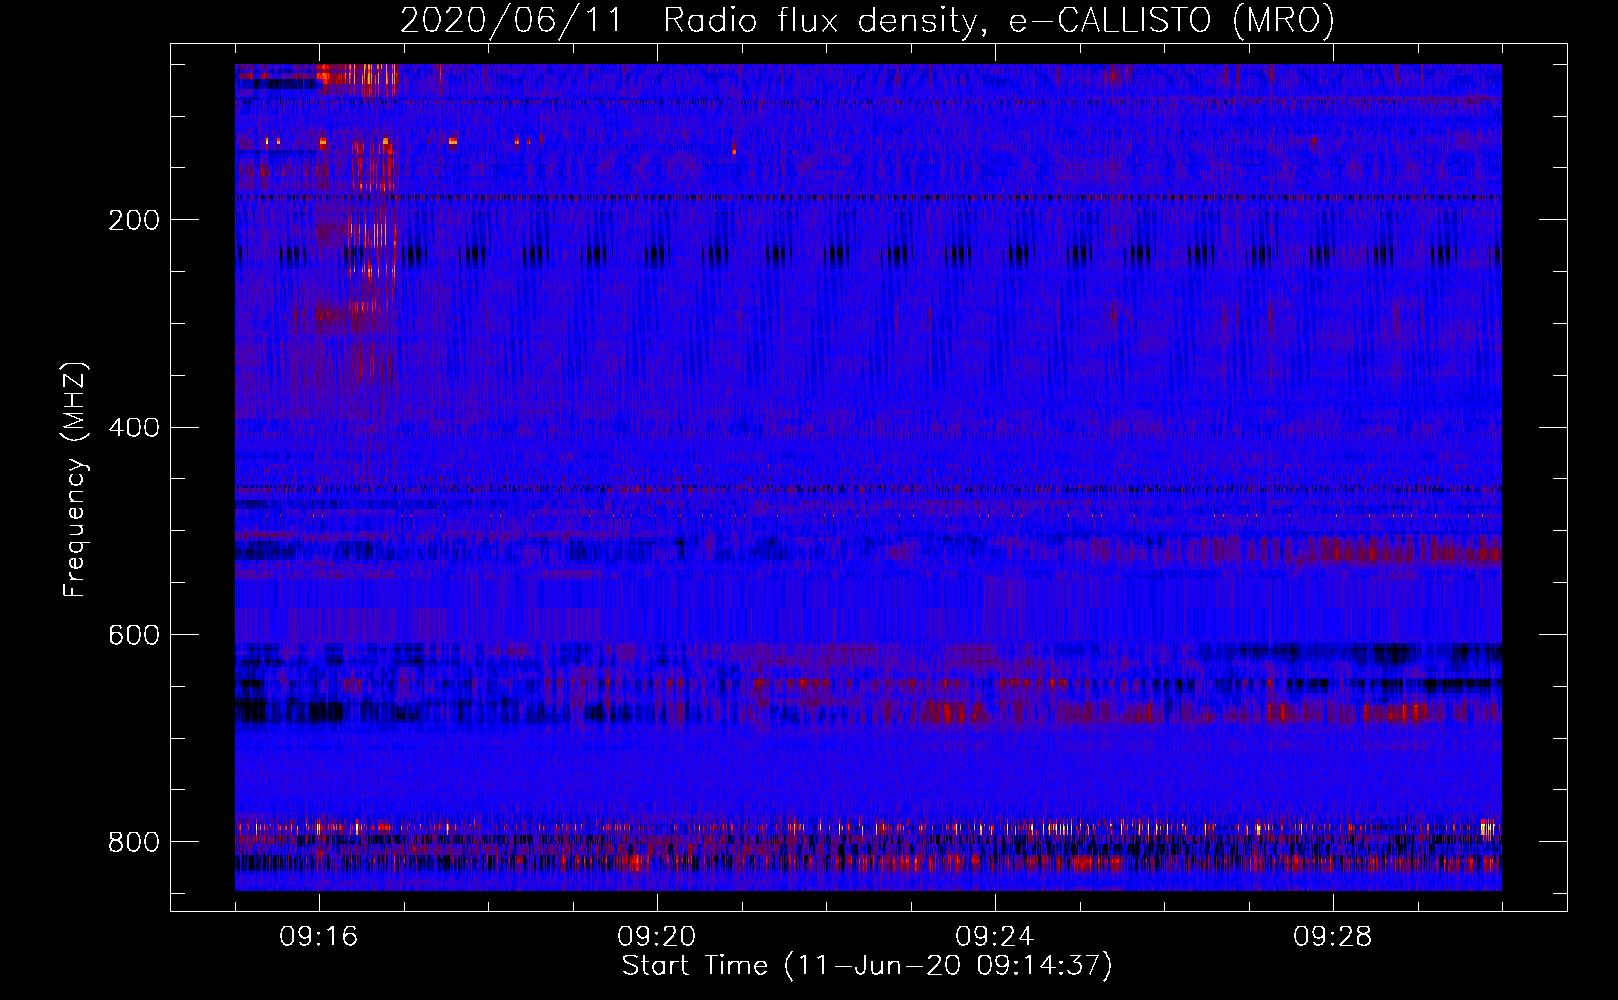
Task: Click the 'Start Time (11-Jun-20 09:14:37)' label
Action: (867, 966)
